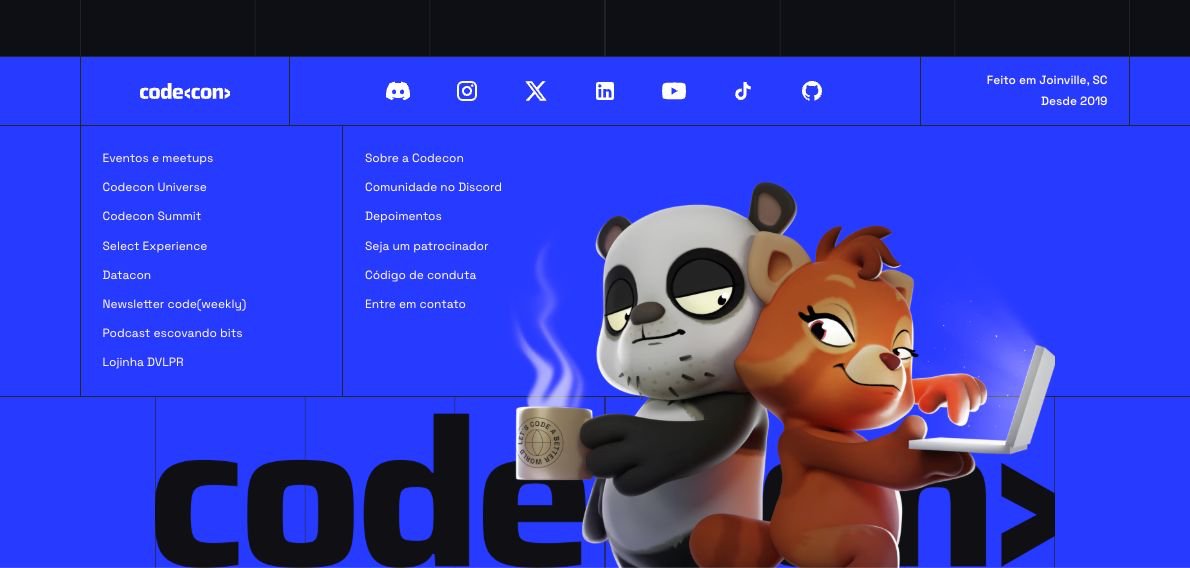Open Podcast escovando bits link

172,333
